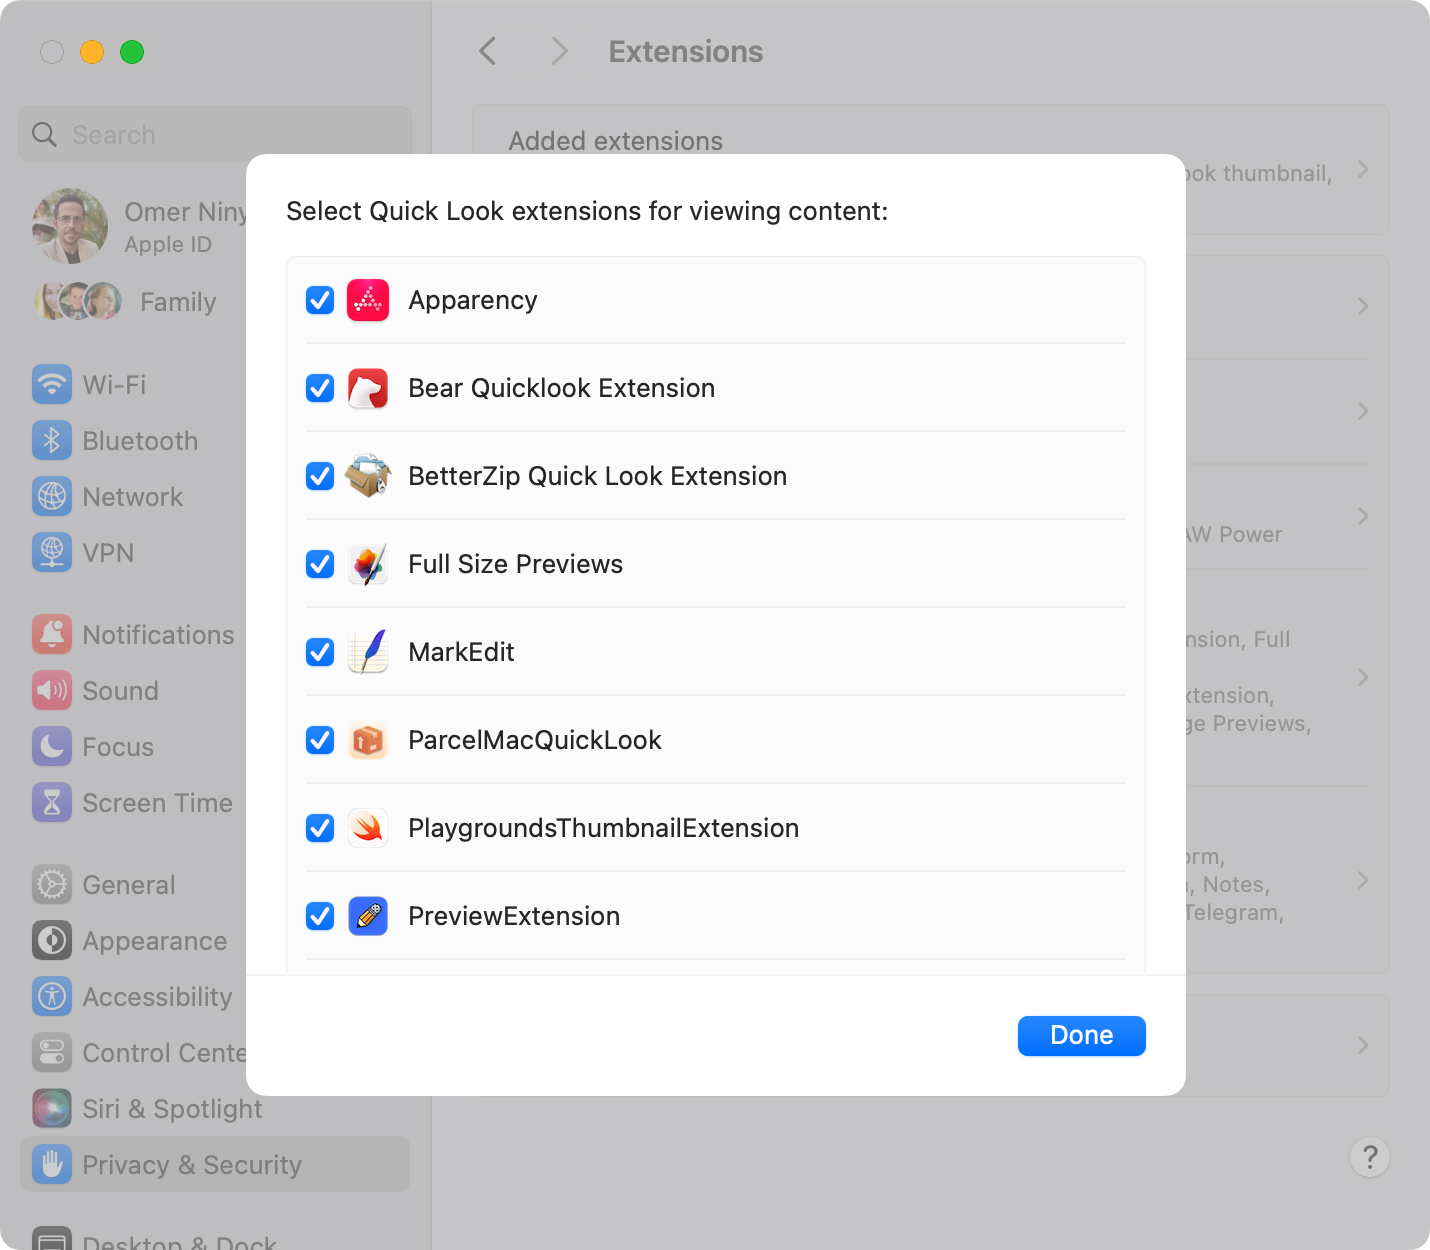Open Screen Time in sidebar
Image resolution: width=1430 pixels, height=1250 pixels.
point(215,803)
